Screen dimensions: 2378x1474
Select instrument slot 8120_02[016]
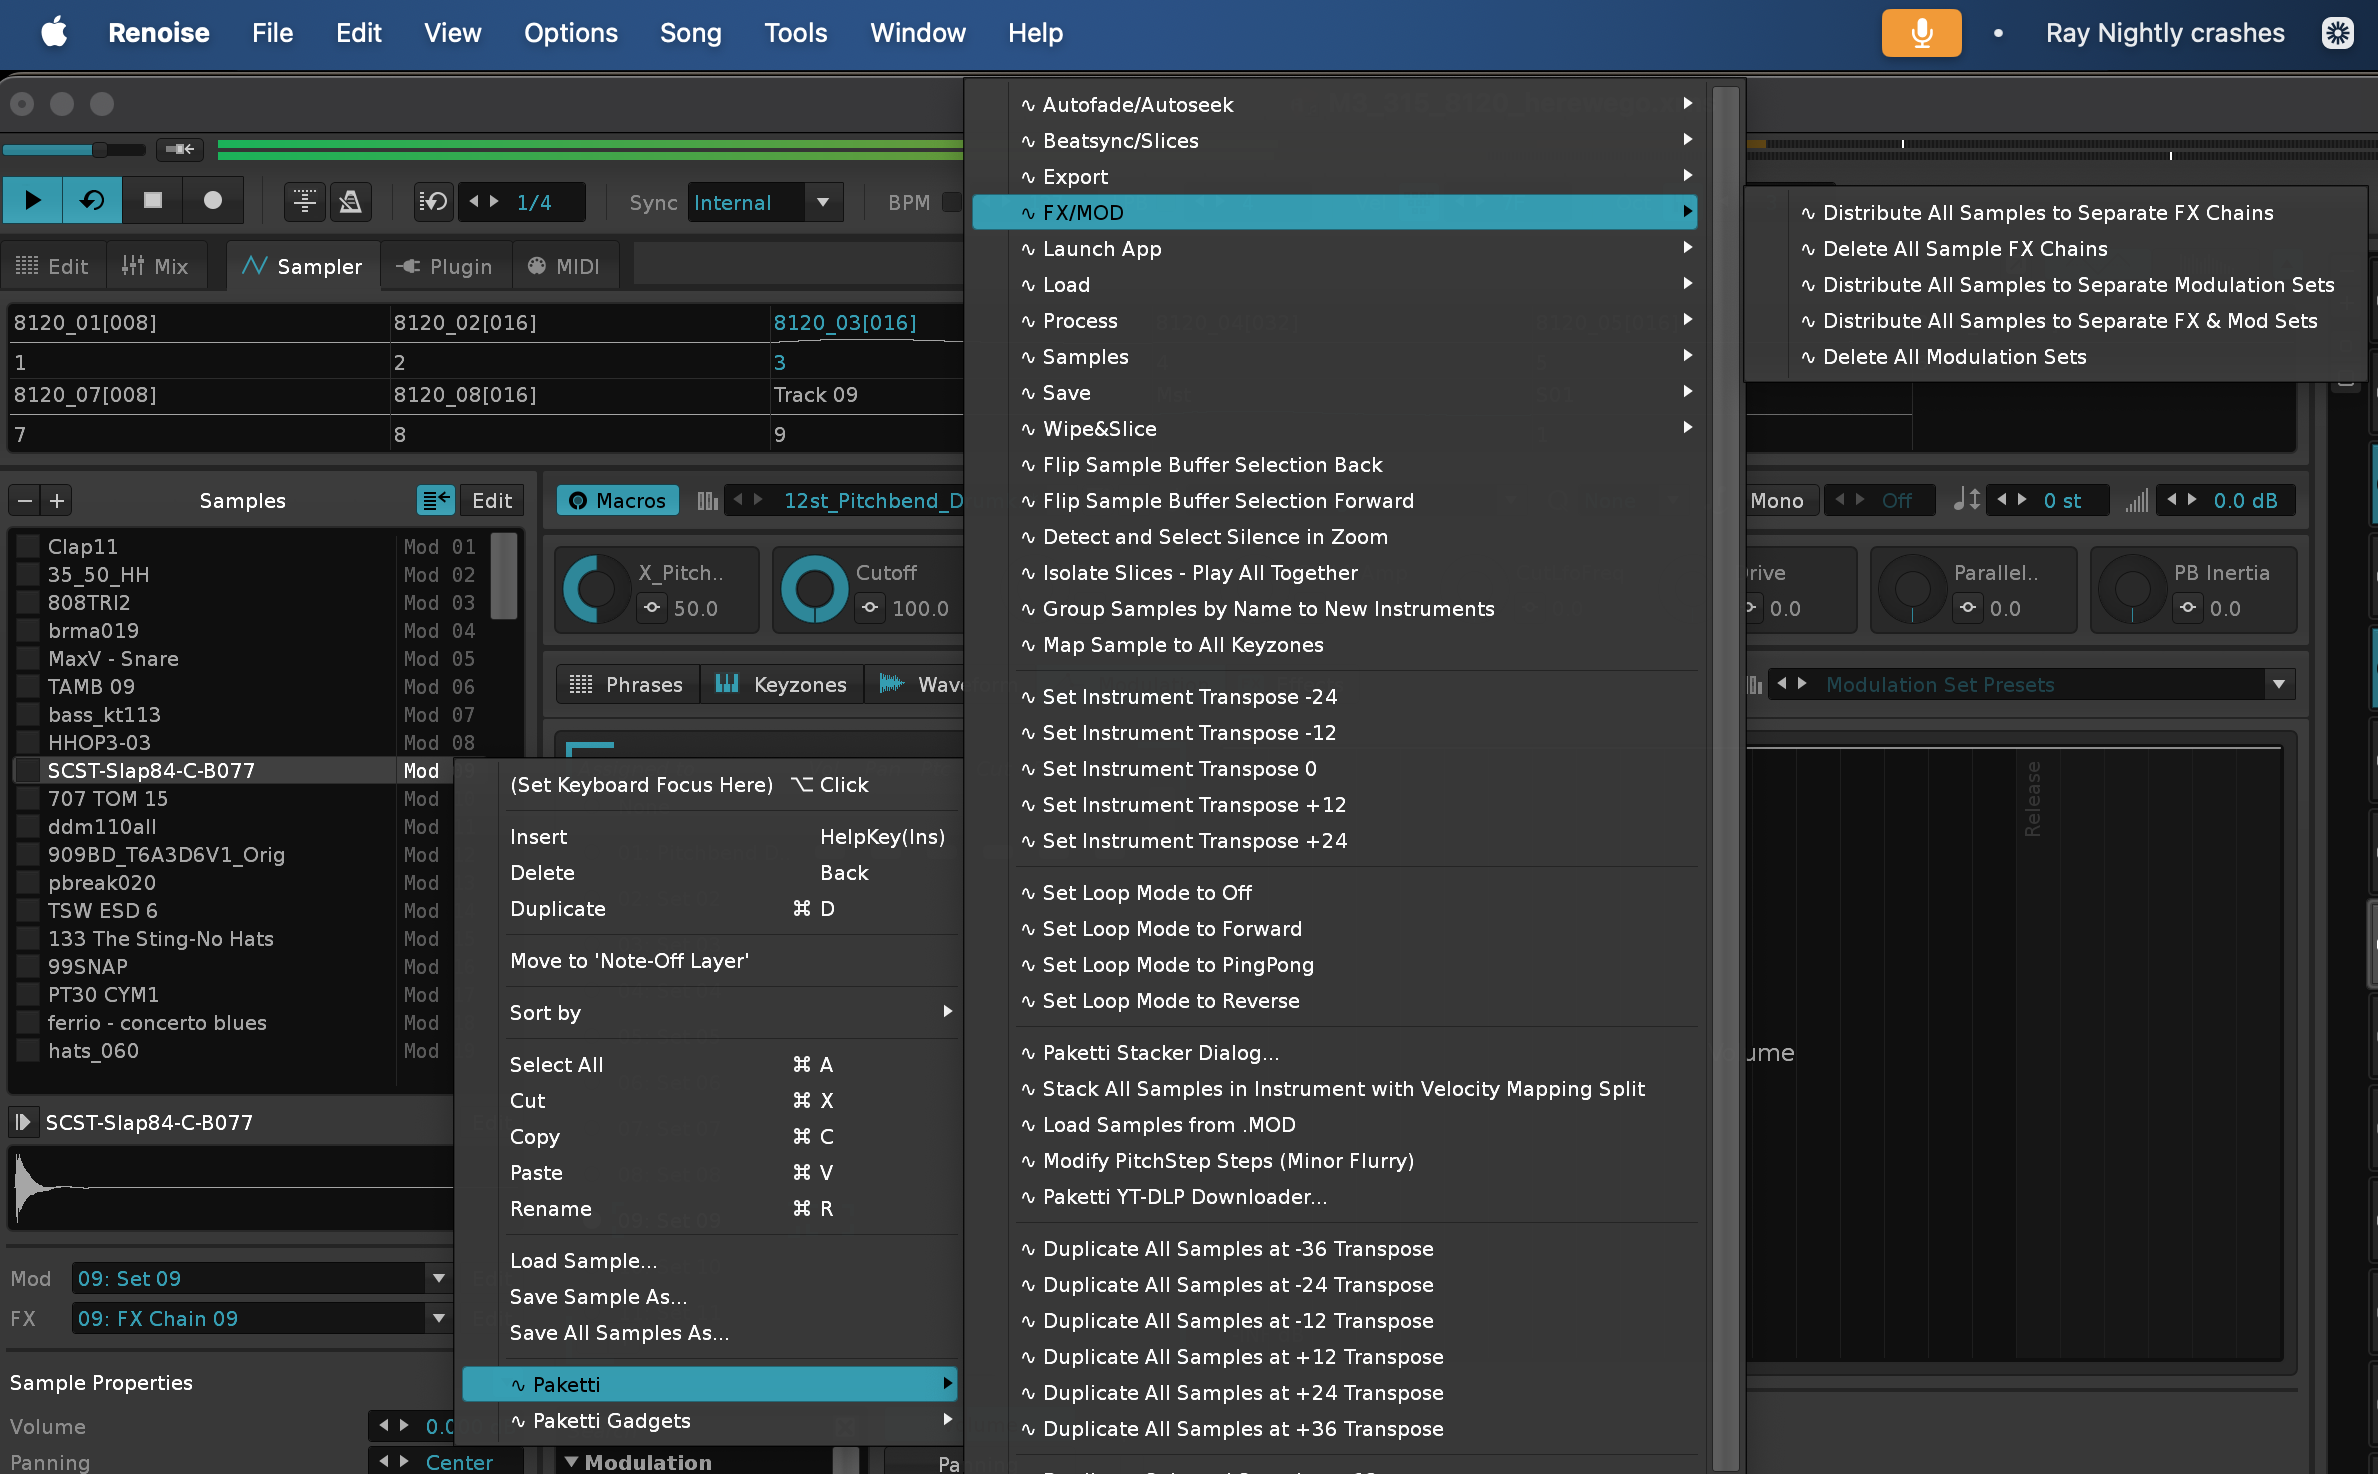click(465, 322)
